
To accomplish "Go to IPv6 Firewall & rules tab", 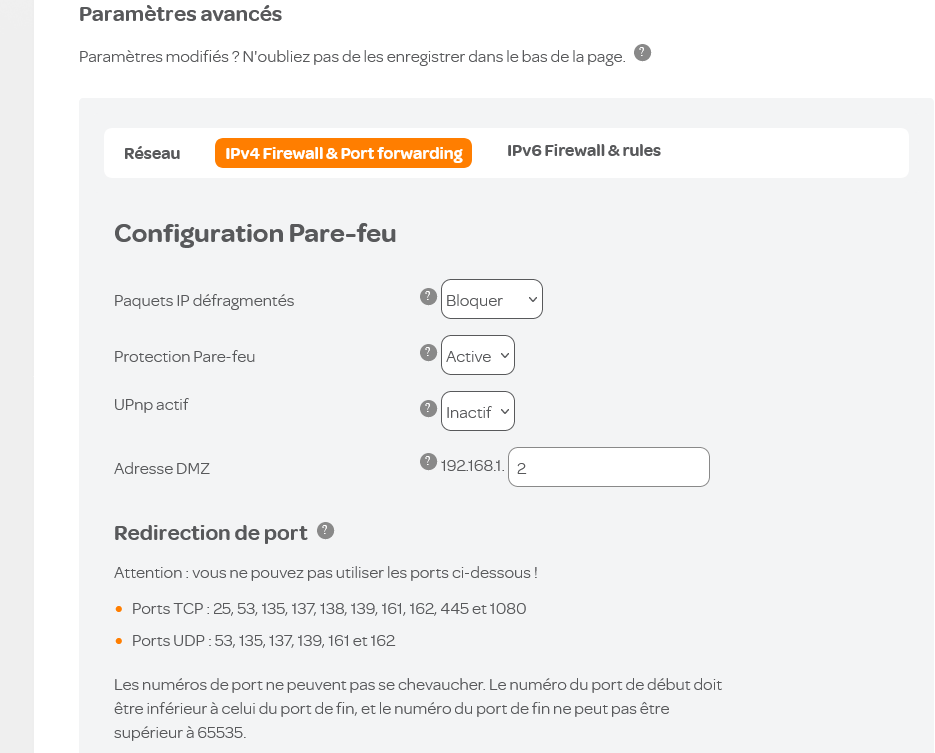I will pyautogui.click(x=584, y=151).
